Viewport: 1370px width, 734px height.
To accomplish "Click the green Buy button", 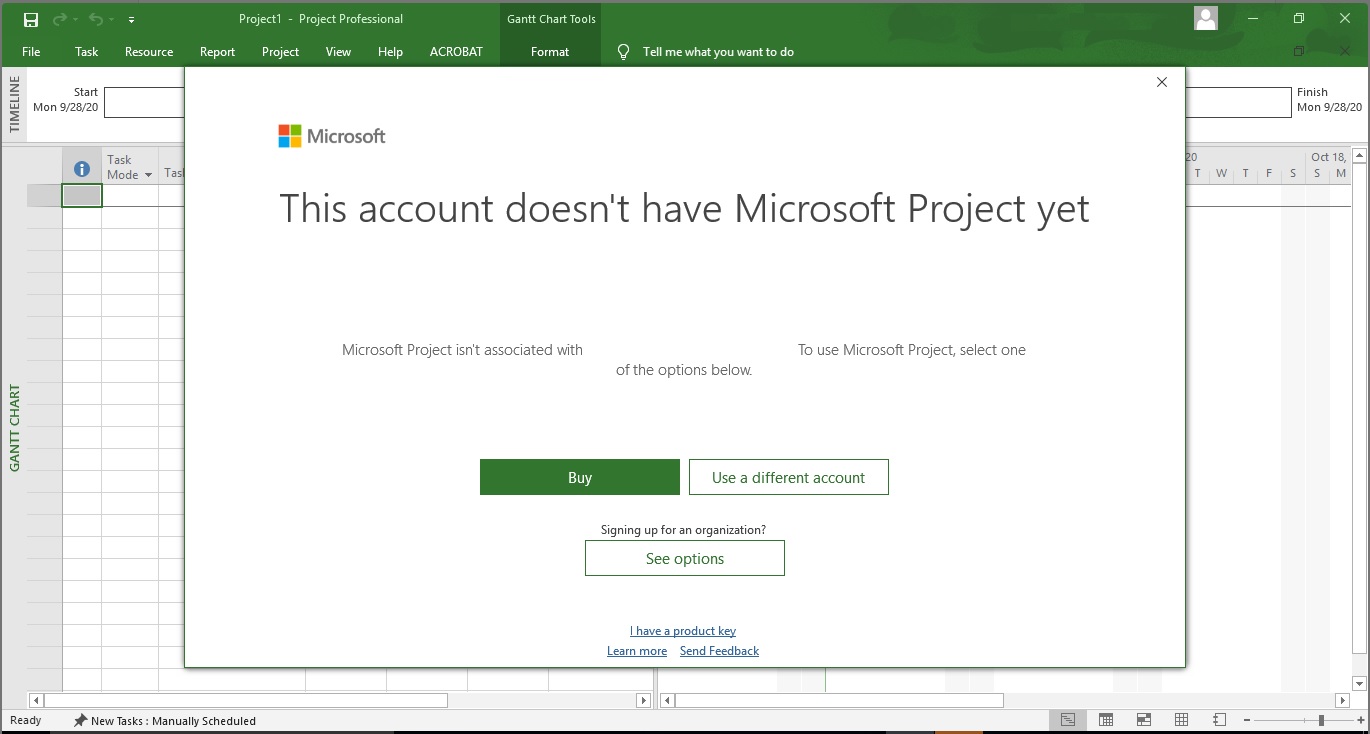I will 580,477.
